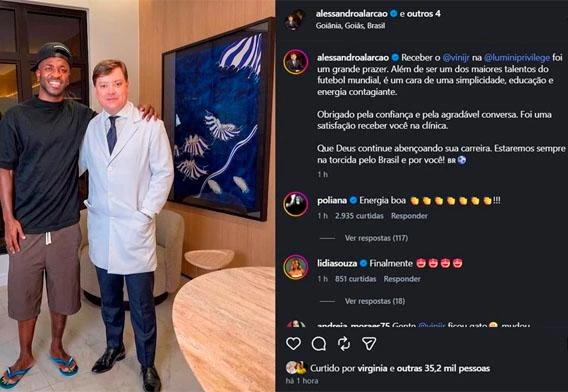Open the Goiânia, Goiás, Brasil location
This screenshot has width=568, height=392.
(x=350, y=26)
